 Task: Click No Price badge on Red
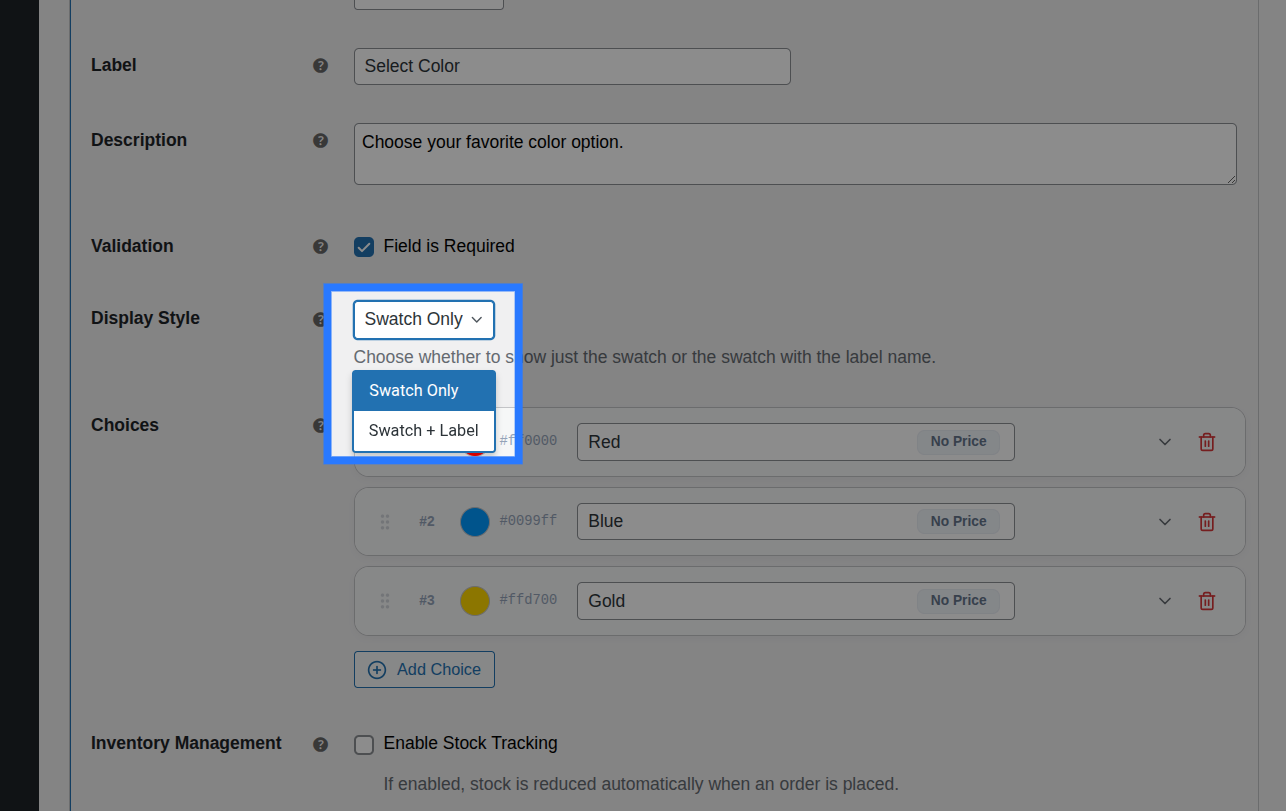click(958, 442)
